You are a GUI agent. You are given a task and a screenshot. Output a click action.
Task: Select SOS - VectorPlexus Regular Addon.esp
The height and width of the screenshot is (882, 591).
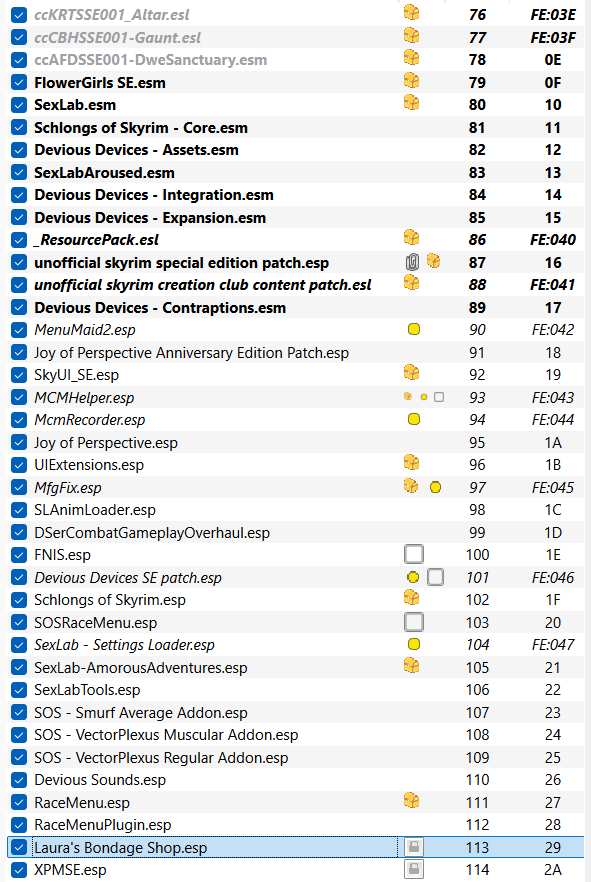161,758
